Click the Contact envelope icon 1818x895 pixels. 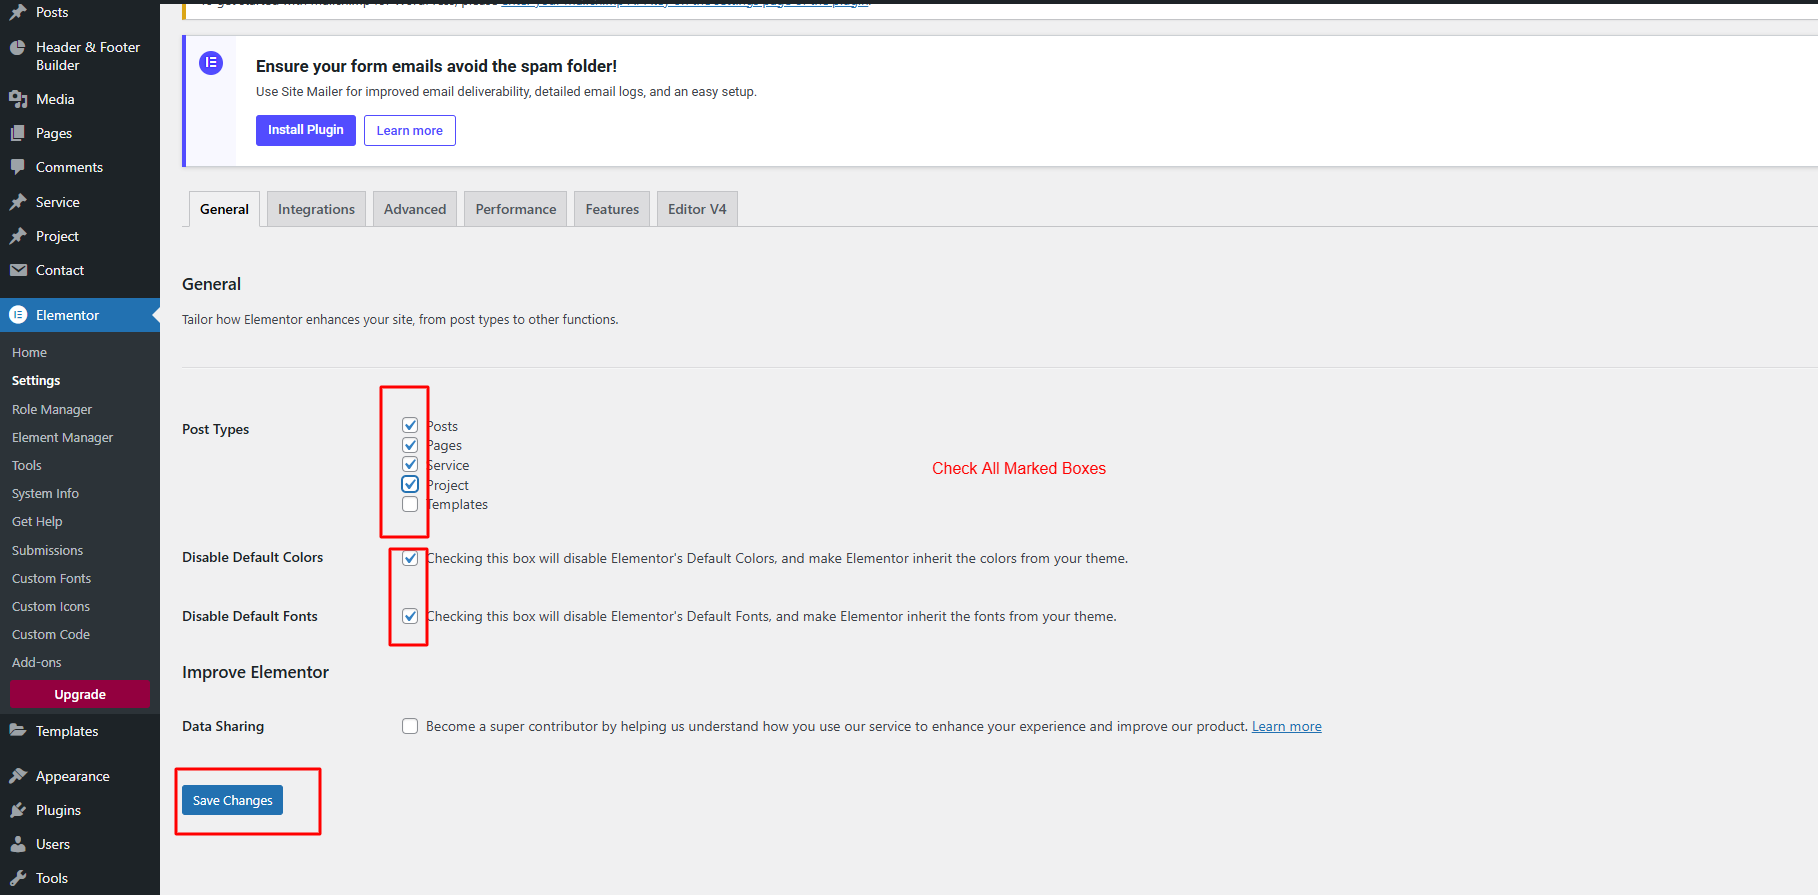[x=18, y=270]
